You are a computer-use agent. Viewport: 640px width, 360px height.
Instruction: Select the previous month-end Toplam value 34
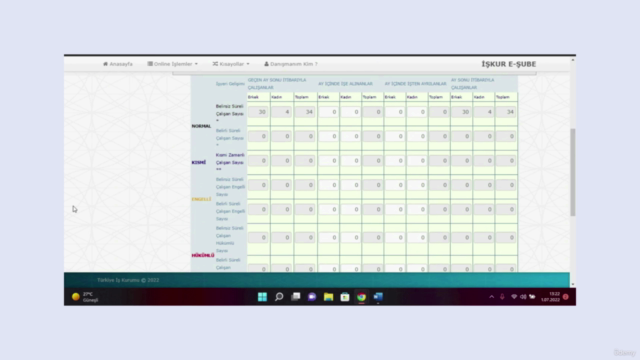pos(304,112)
